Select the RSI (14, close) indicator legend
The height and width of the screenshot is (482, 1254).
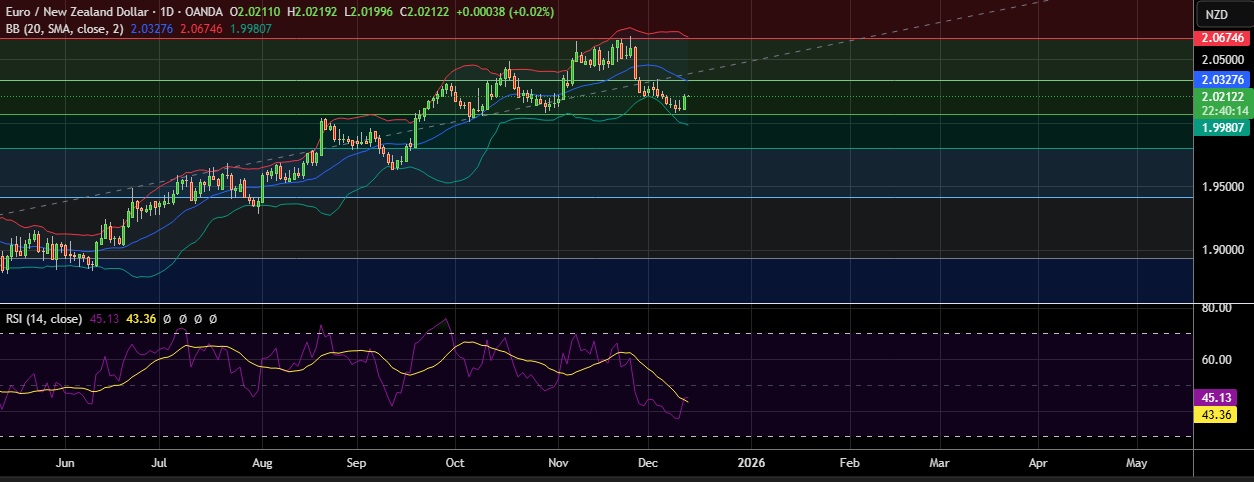tap(45, 319)
